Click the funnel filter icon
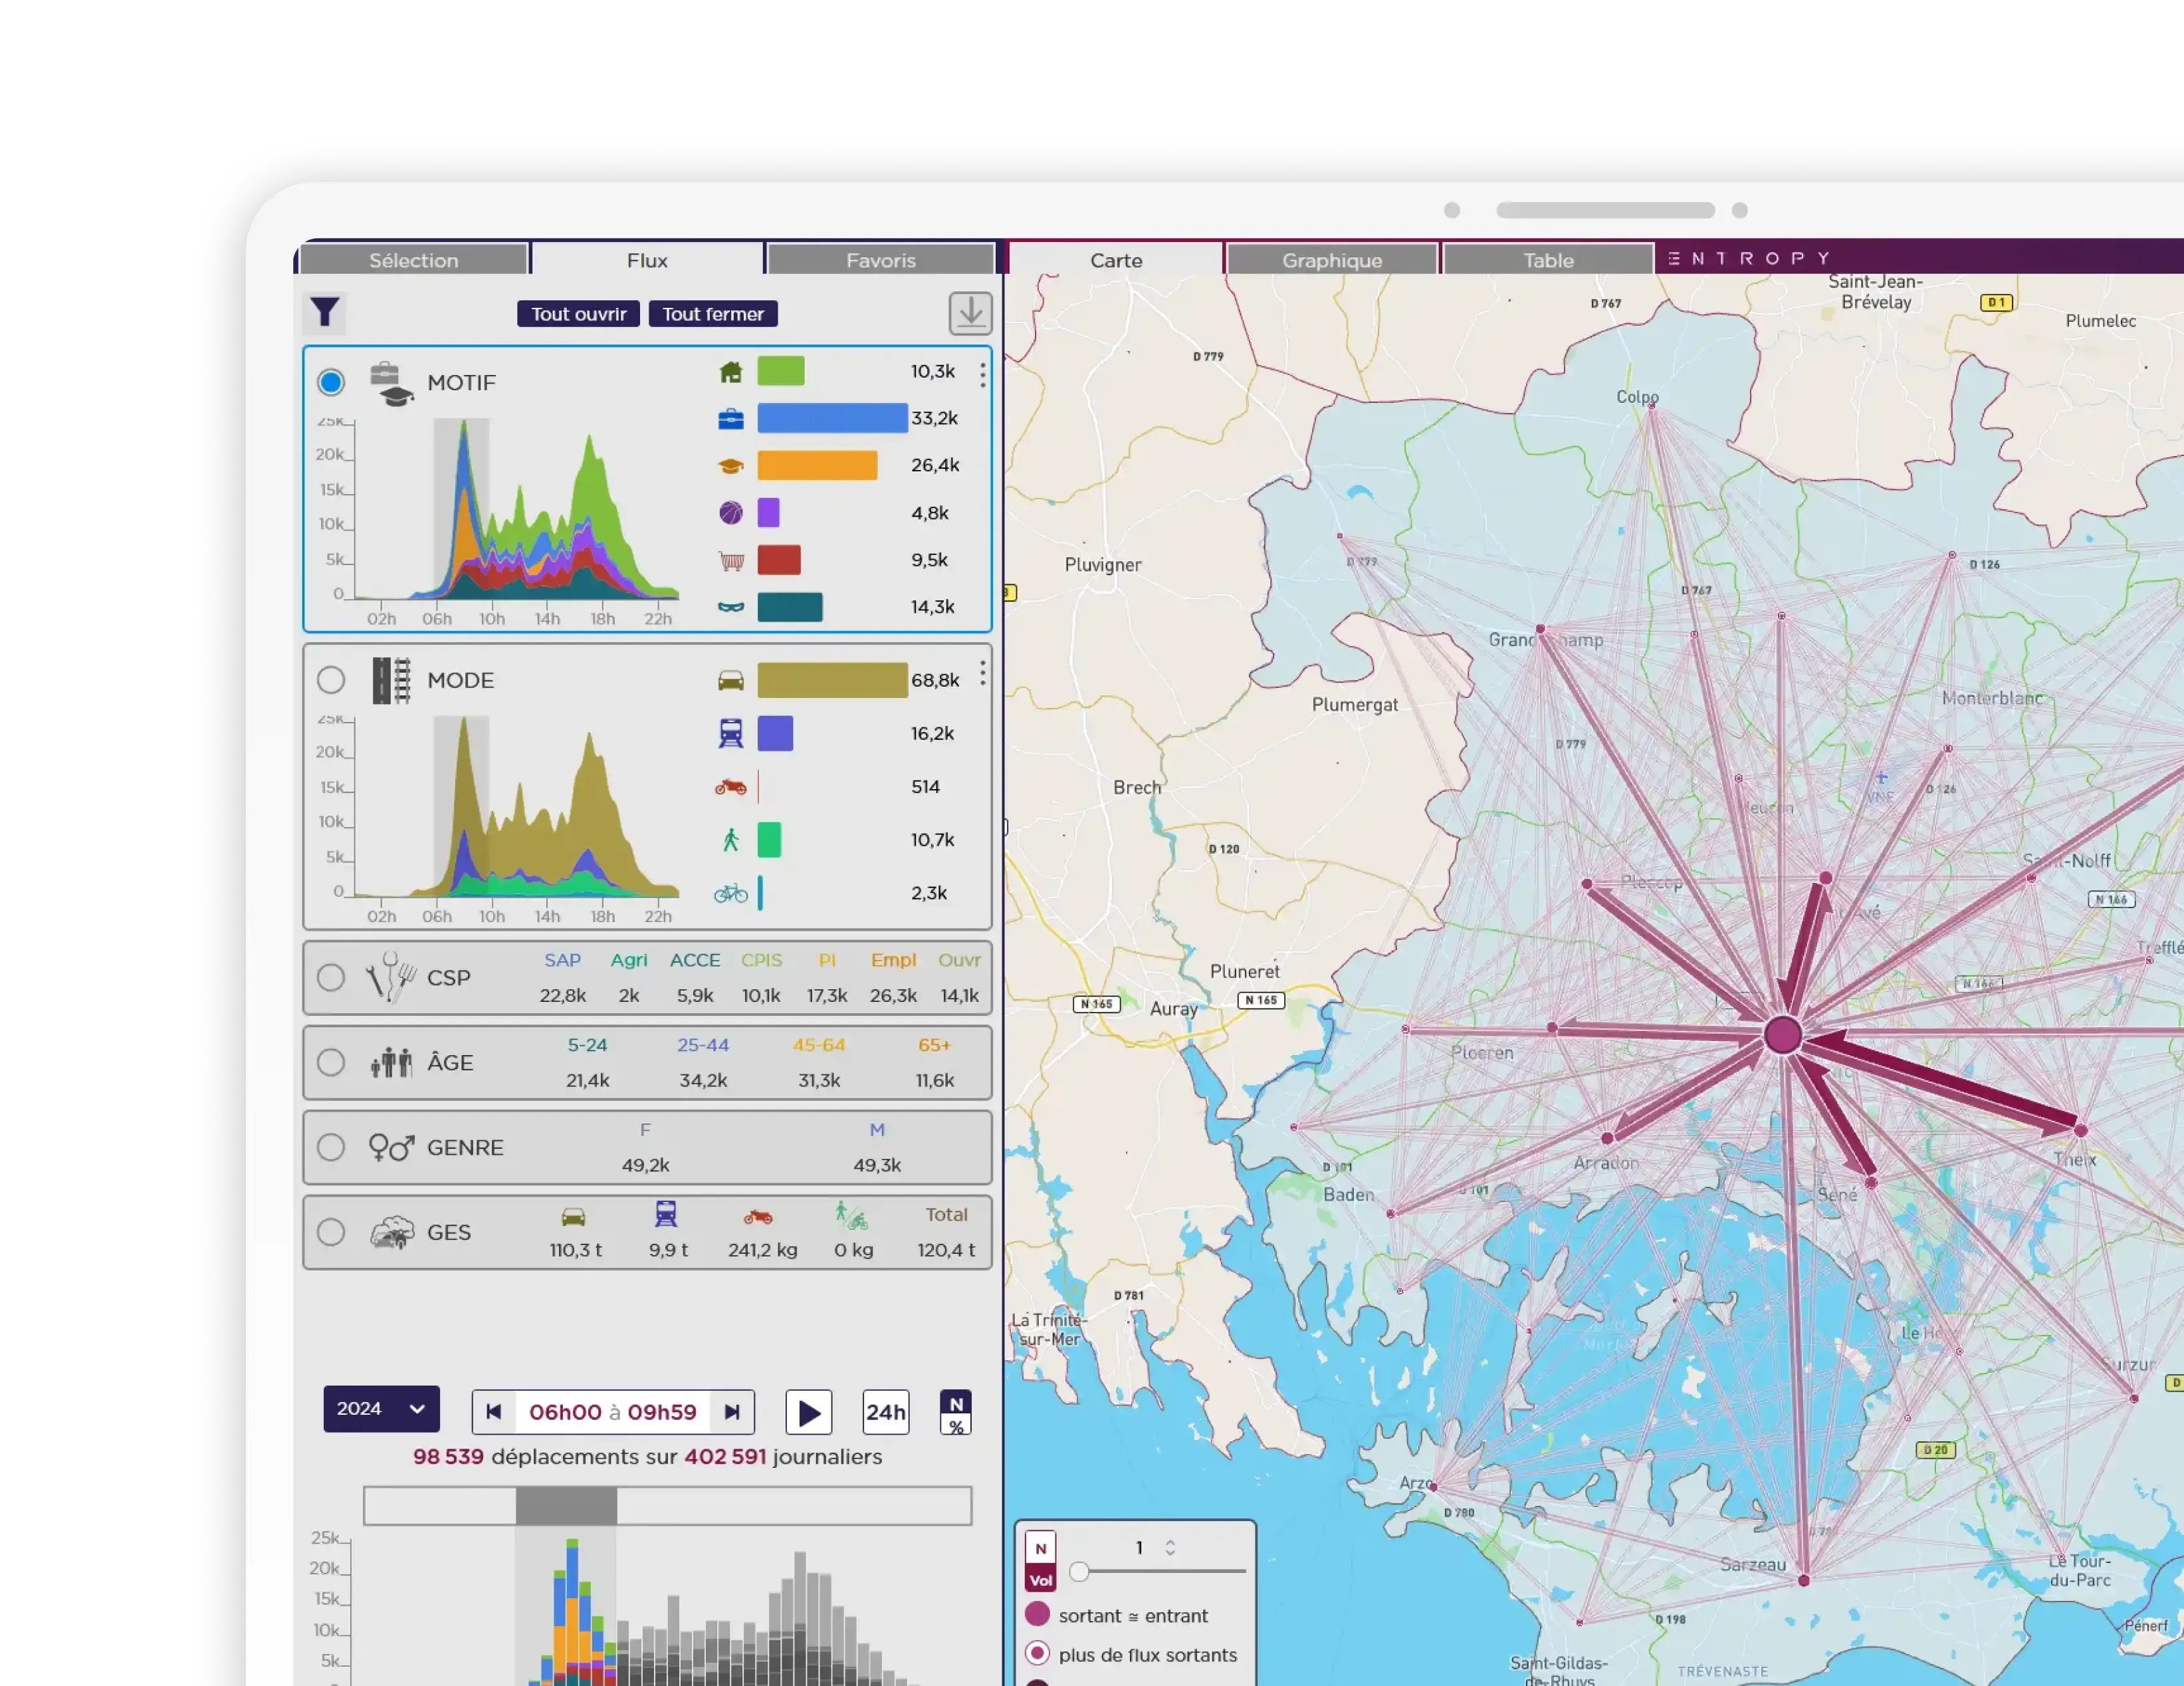 tap(325, 313)
